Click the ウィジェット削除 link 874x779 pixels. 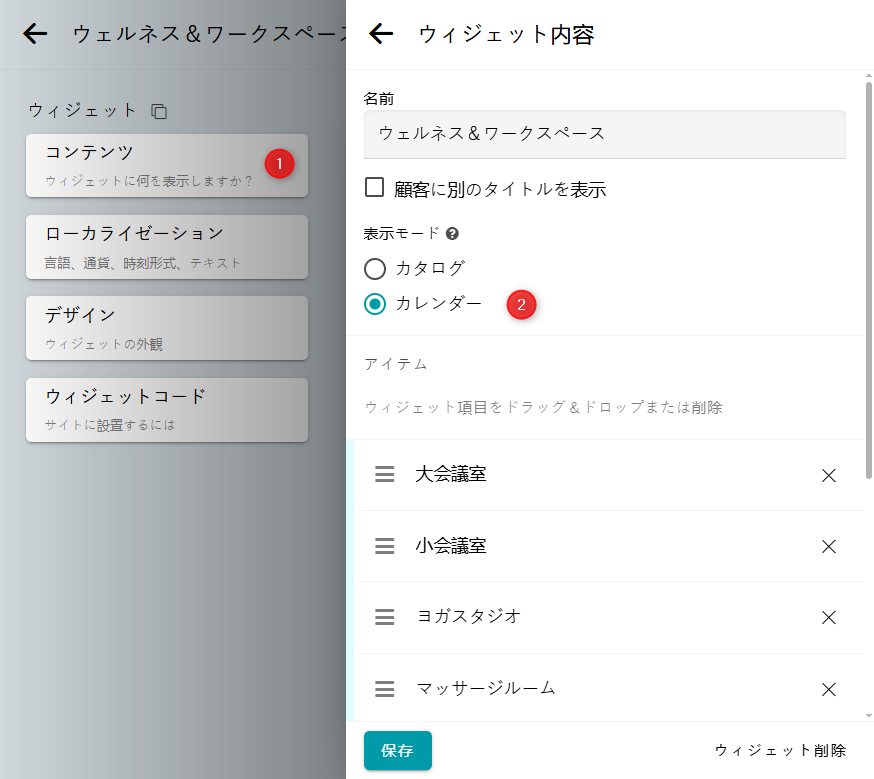(780, 750)
